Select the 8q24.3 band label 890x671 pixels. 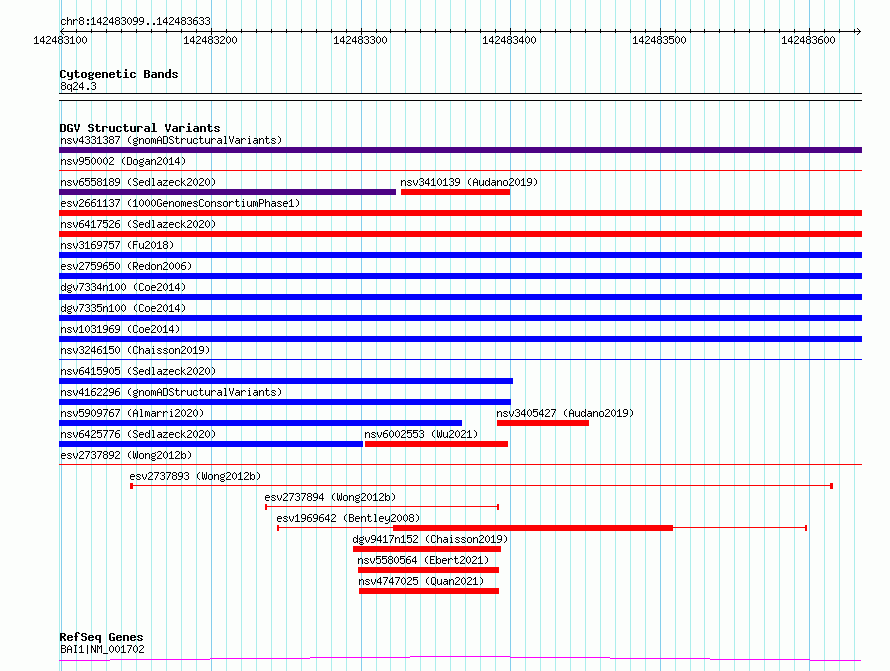78,86
